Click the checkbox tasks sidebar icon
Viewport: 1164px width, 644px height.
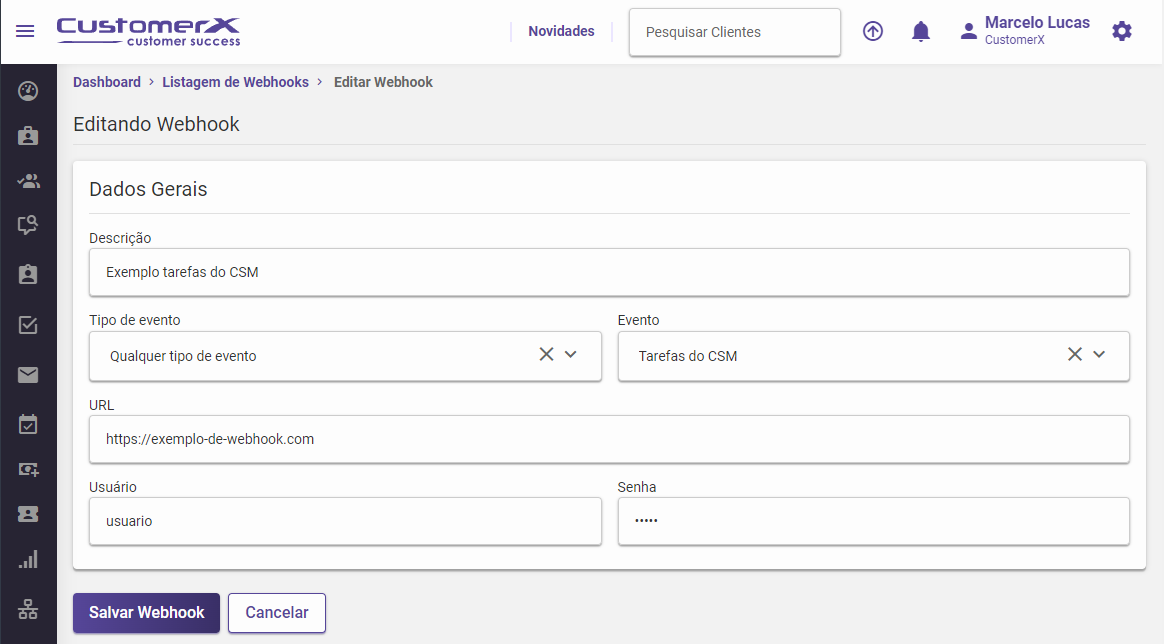[28, 325]
